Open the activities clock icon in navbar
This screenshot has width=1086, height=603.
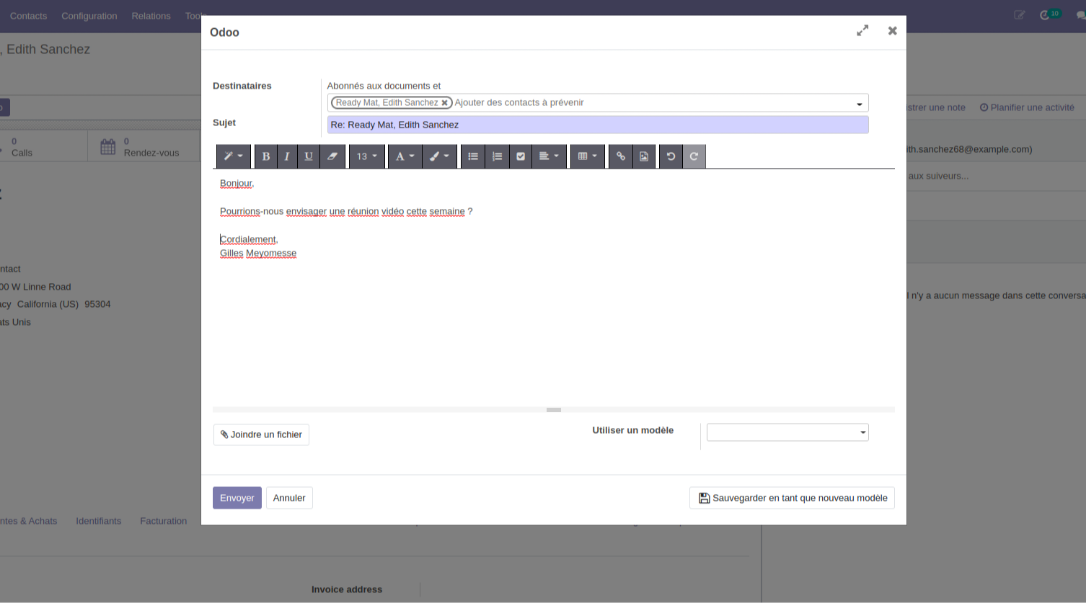point(1045,15)
